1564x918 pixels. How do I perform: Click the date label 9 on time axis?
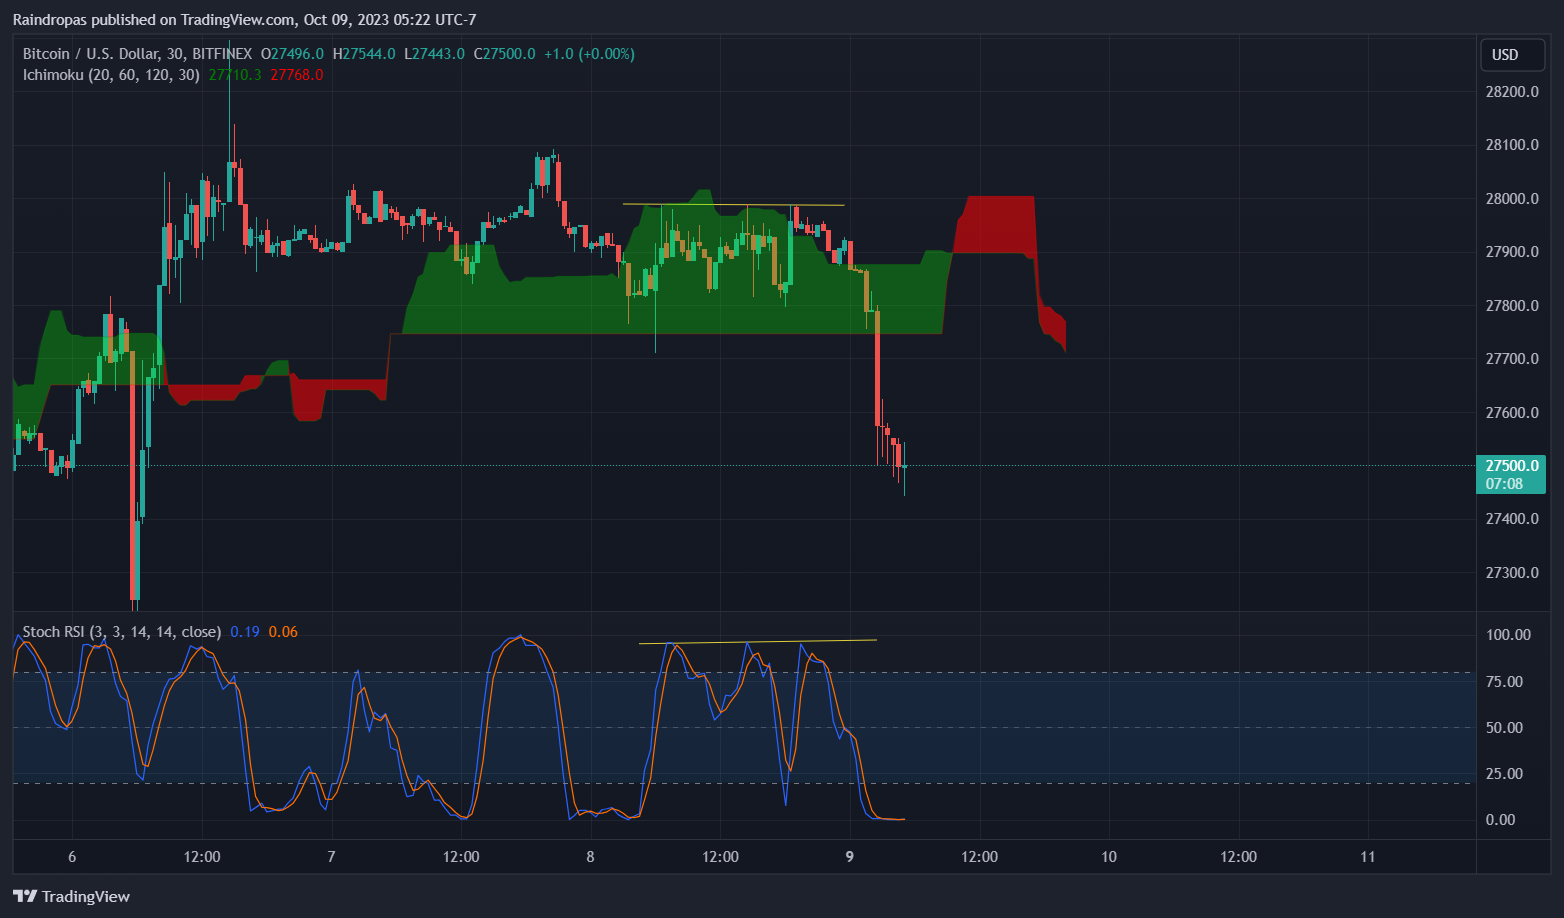point(850,857)
